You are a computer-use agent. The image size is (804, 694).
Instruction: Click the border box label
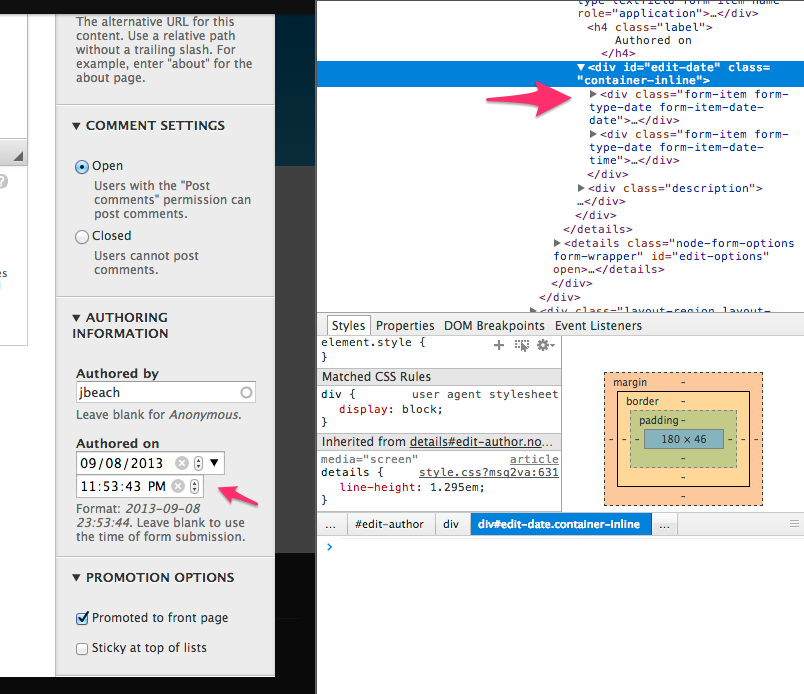[x=642, y=401]
